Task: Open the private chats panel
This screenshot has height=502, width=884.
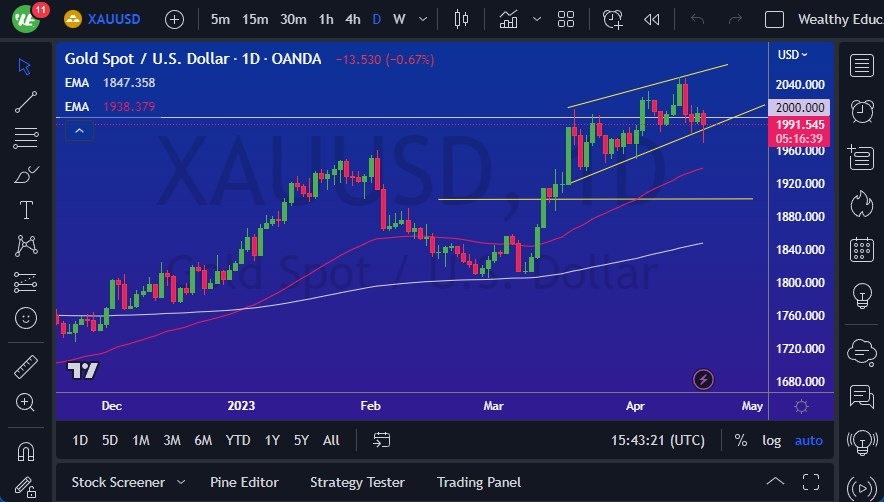Action: (x=861, y=397)
